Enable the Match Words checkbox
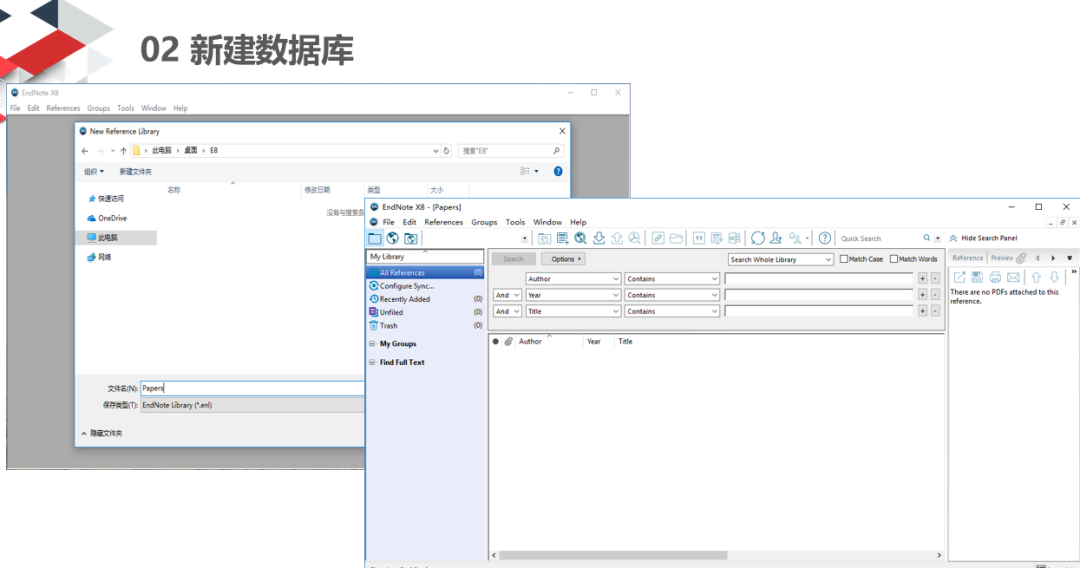 [894, 259]
